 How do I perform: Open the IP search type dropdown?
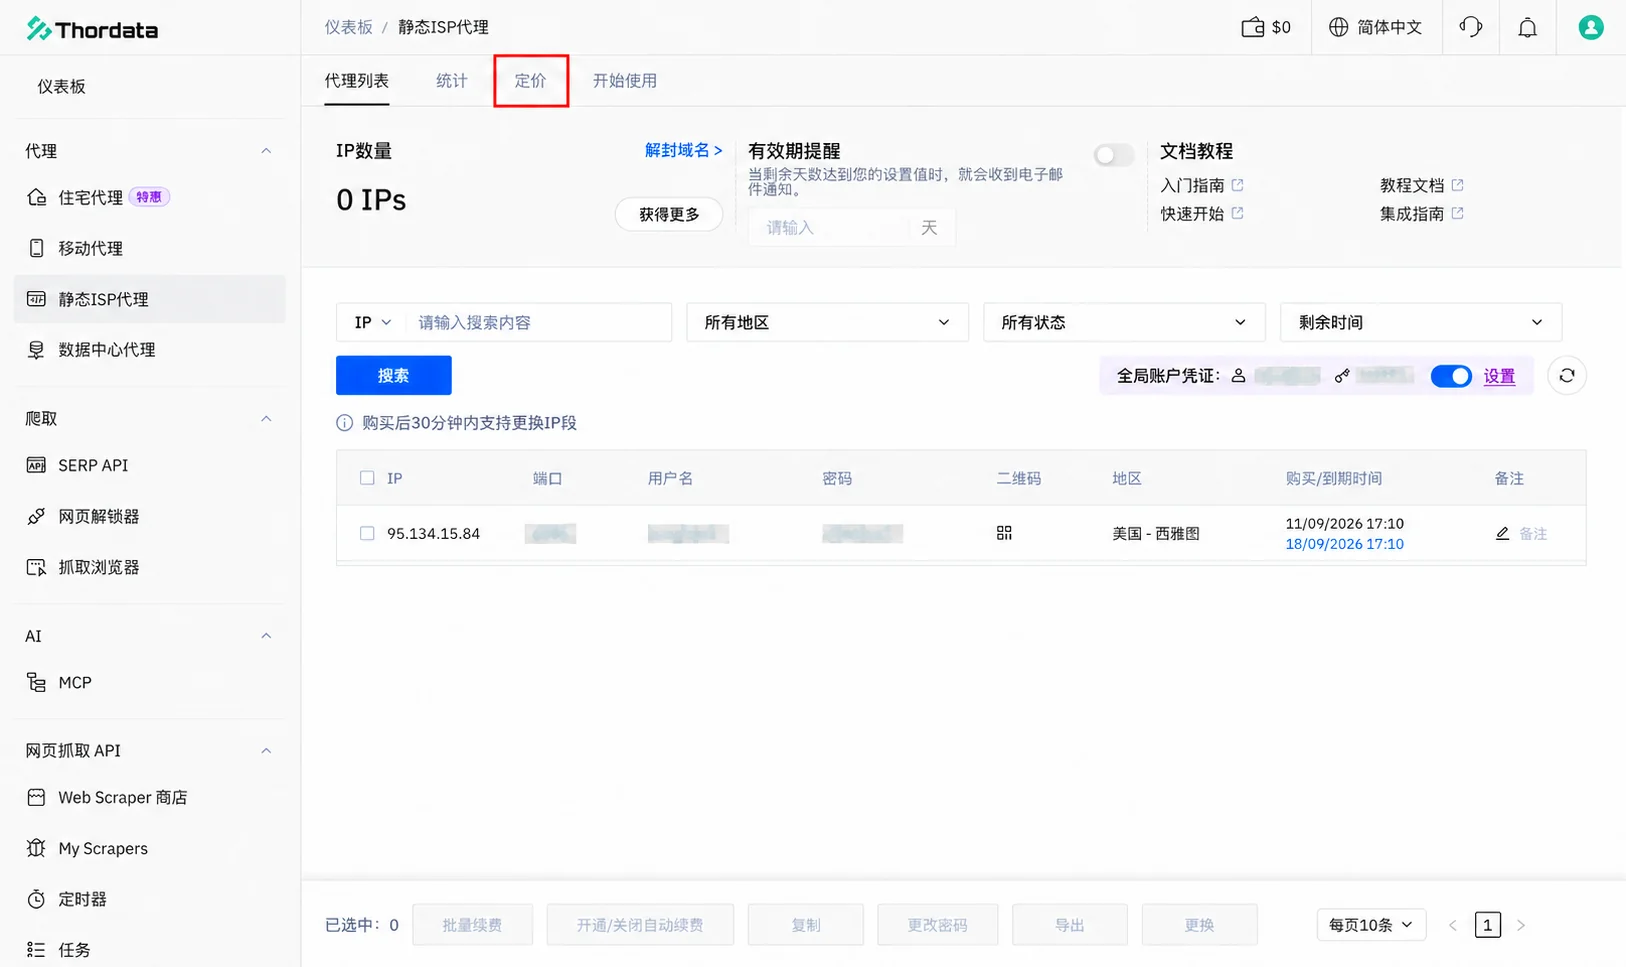[373, 322]
